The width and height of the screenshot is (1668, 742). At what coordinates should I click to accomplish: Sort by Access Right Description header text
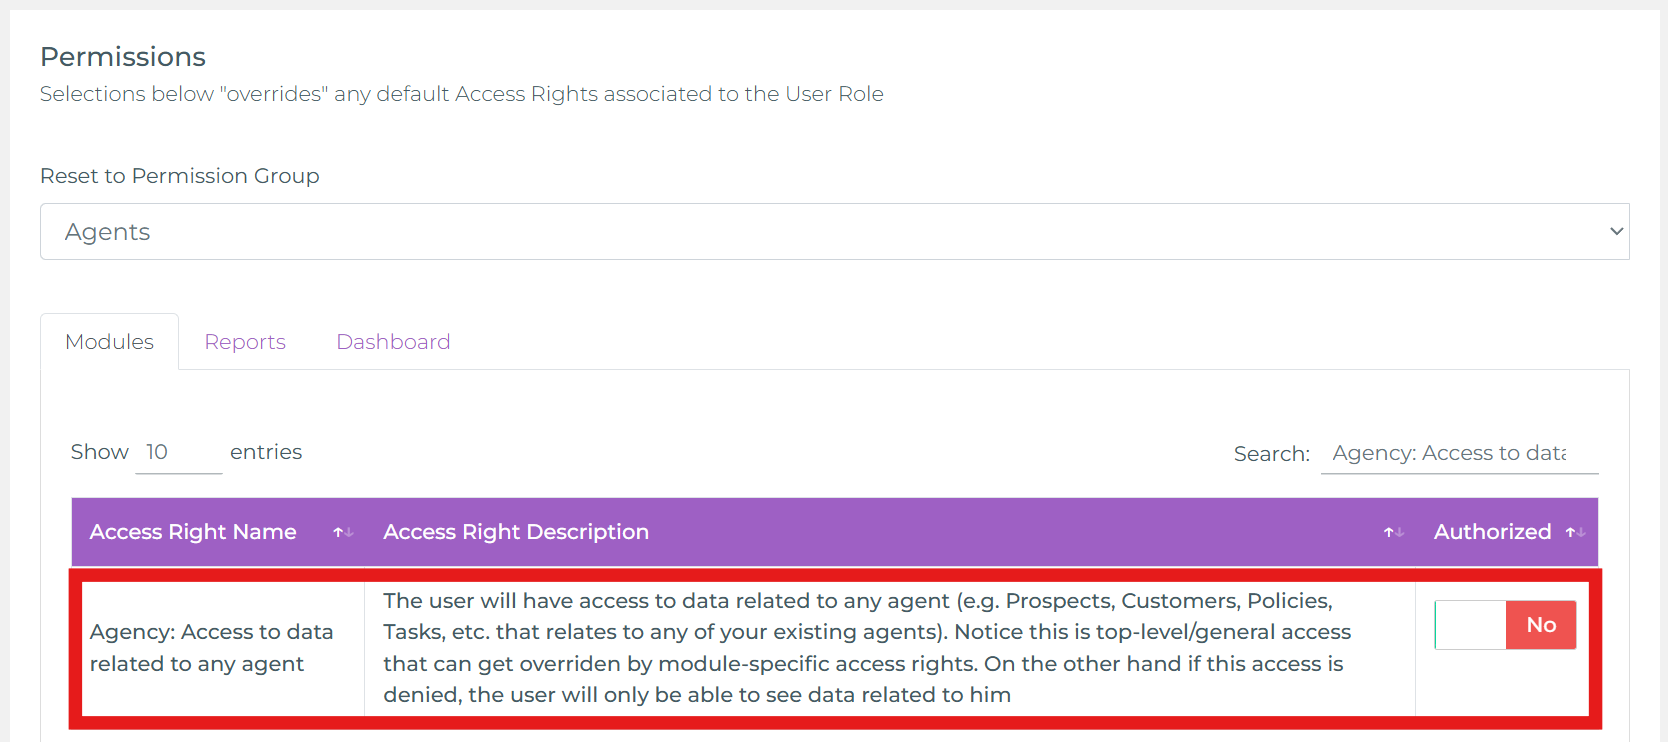(516, 532)
